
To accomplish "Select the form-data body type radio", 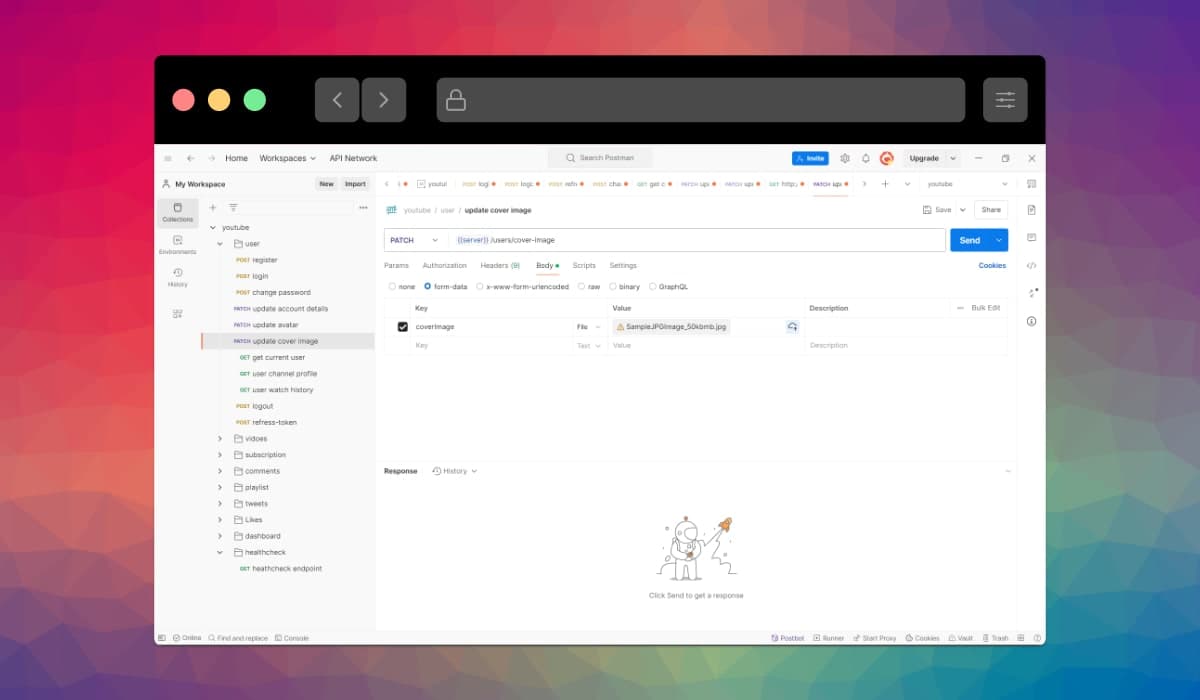I will point(427,287).
